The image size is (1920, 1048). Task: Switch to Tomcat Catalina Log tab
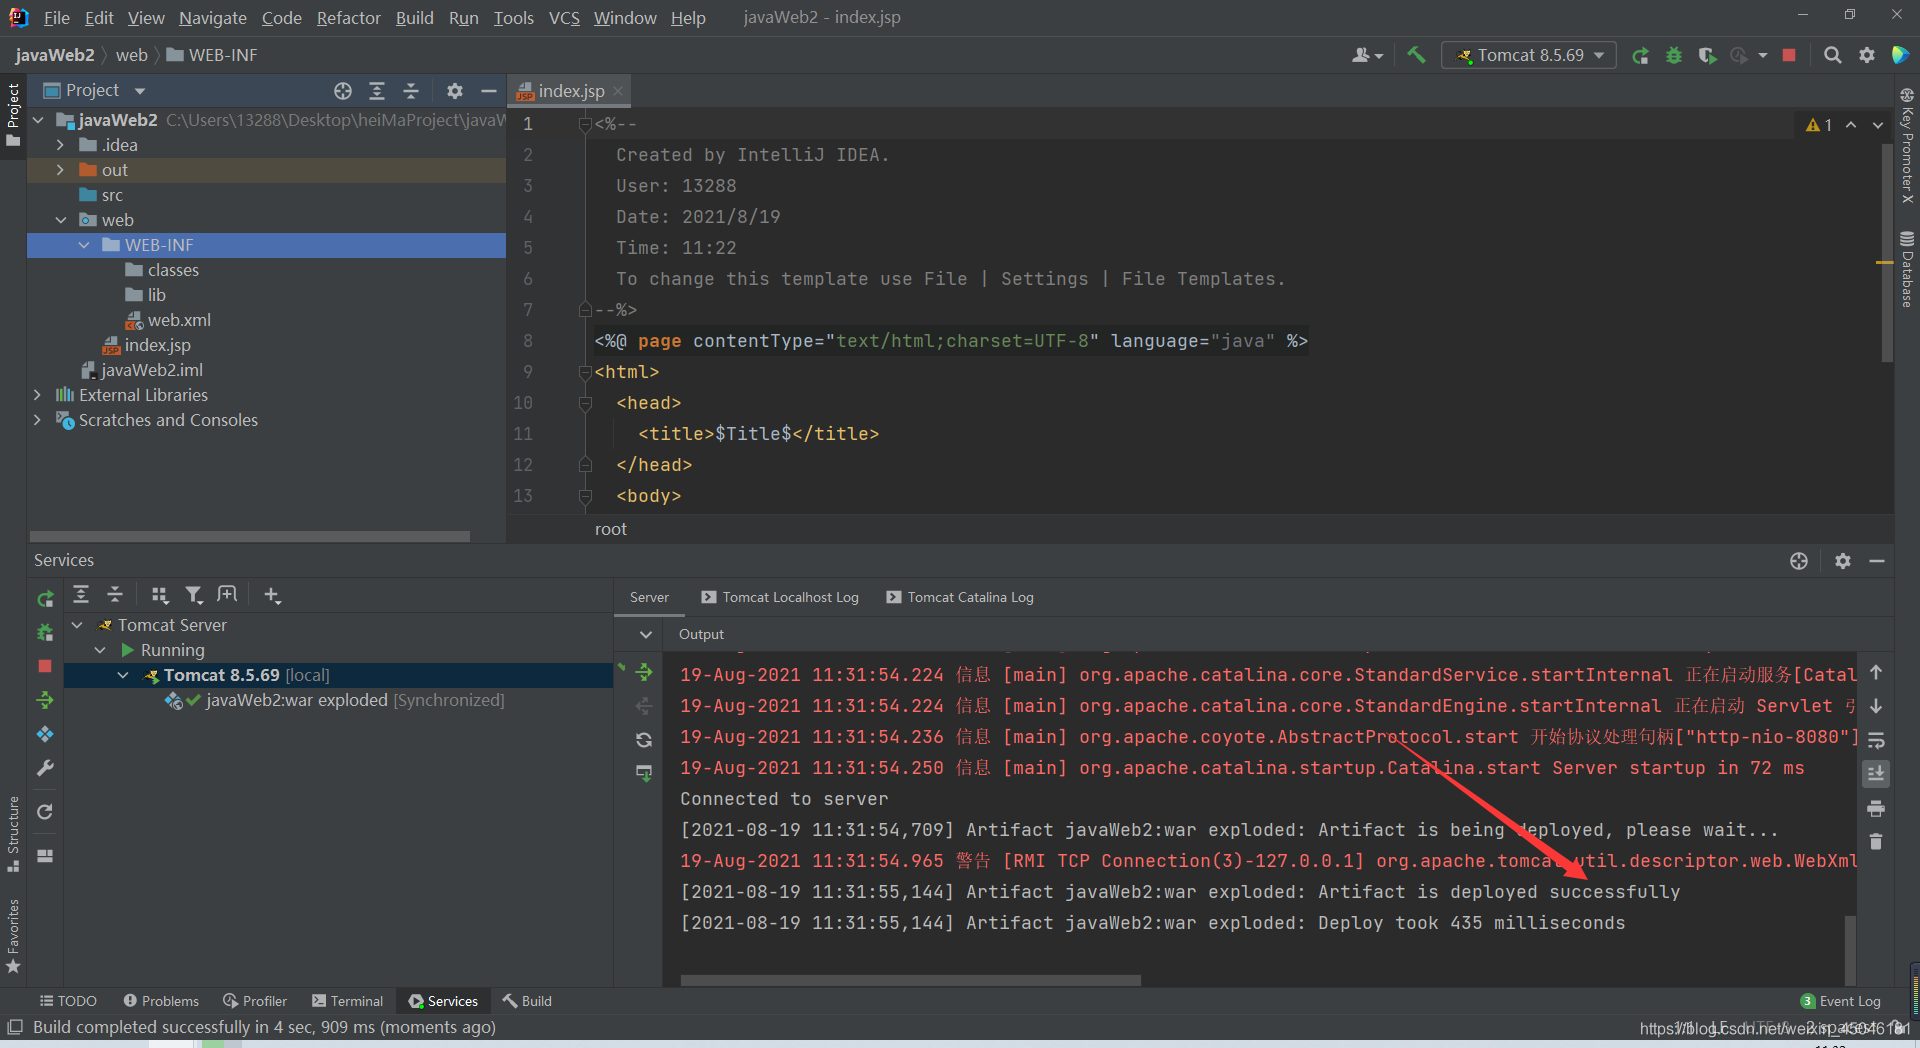[x=960, y=597]
